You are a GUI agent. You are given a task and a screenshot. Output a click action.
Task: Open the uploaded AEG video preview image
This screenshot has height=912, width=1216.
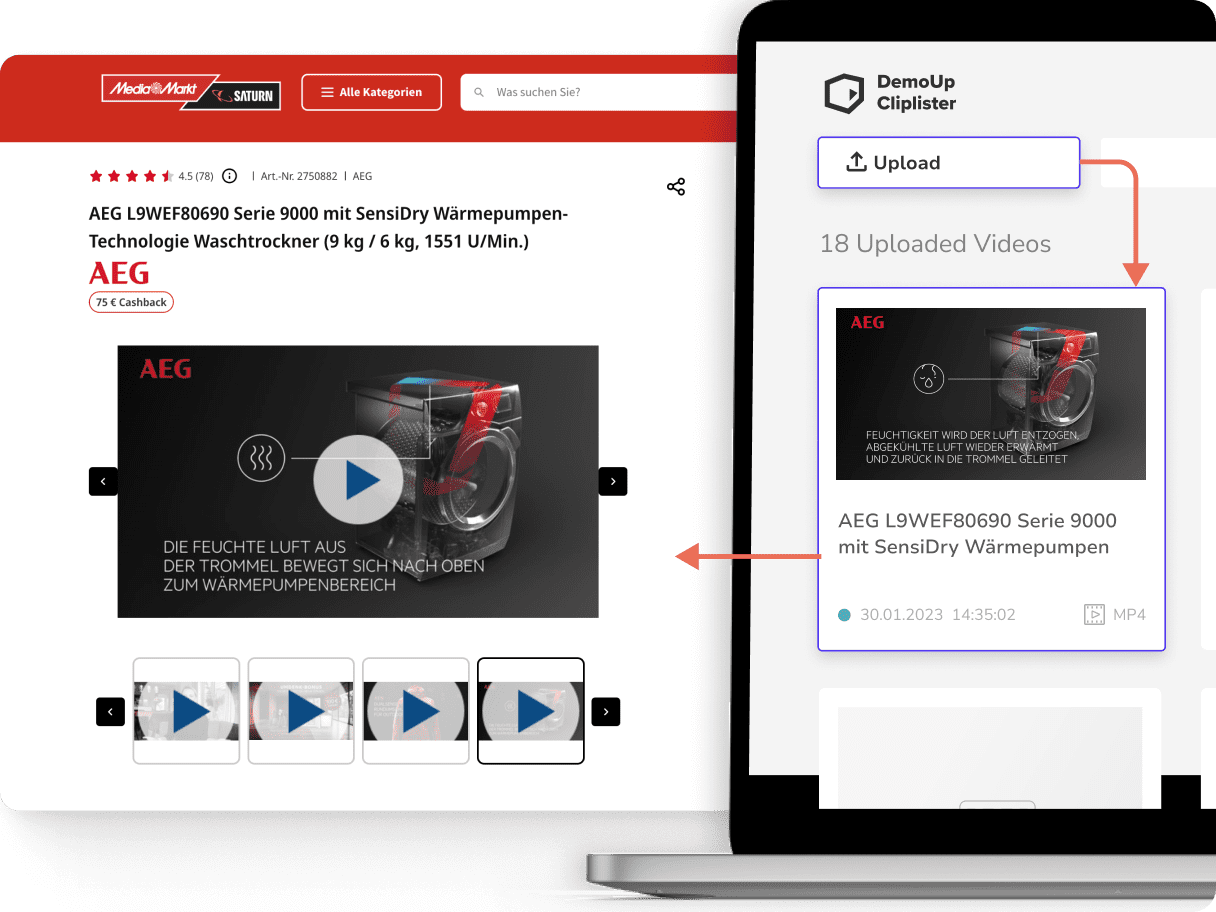tap(990, 393)
